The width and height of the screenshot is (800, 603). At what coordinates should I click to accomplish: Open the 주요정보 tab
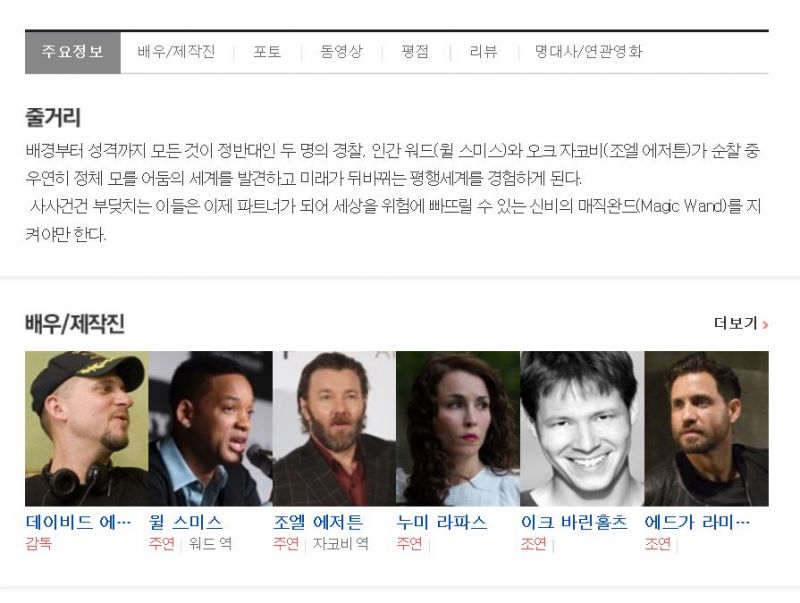pos(72,52)
